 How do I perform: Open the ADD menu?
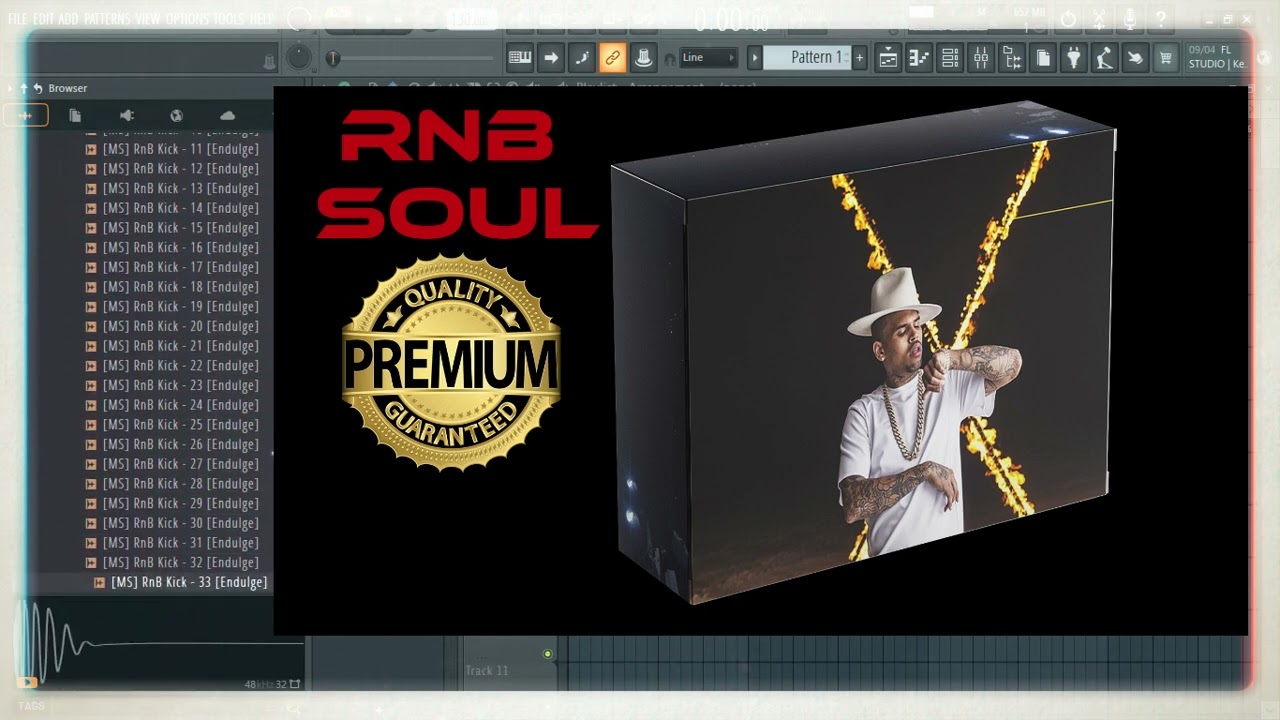pos(68,19)
